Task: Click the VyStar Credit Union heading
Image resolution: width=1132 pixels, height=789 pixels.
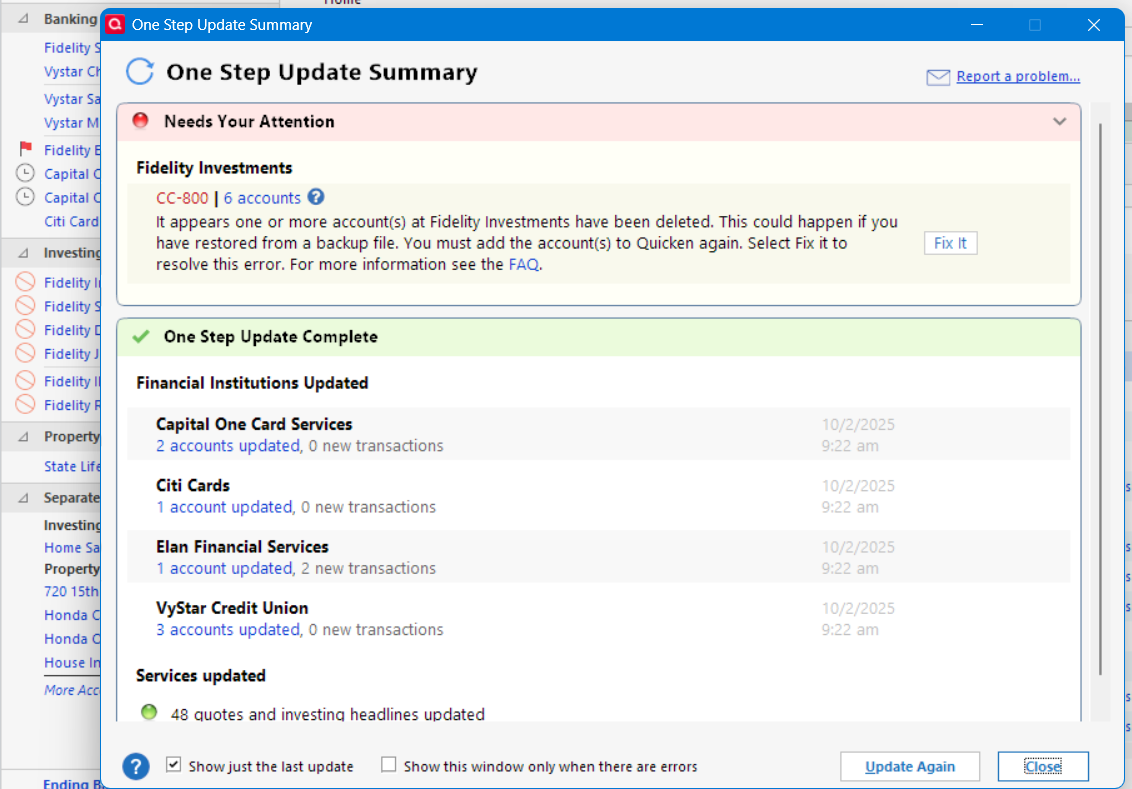Action: point(232,609)
